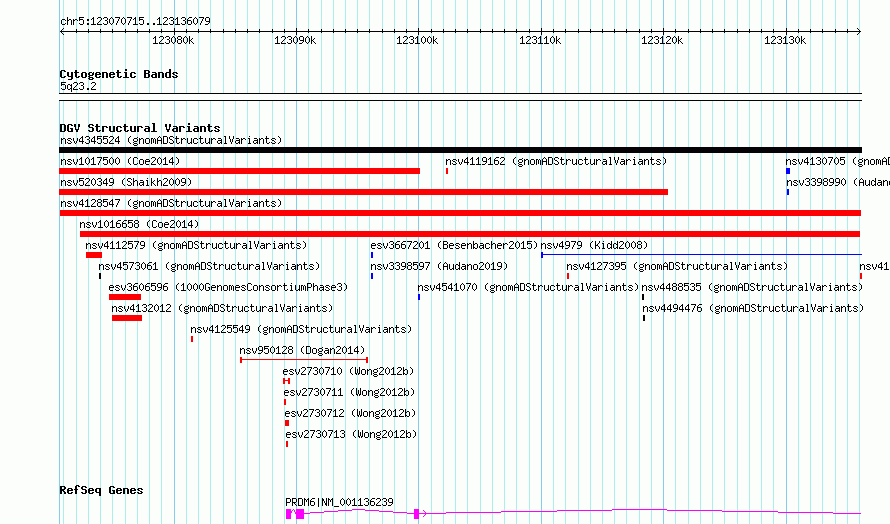
Task: Click the 123100k ruler tick label
Action: point(417,40)
